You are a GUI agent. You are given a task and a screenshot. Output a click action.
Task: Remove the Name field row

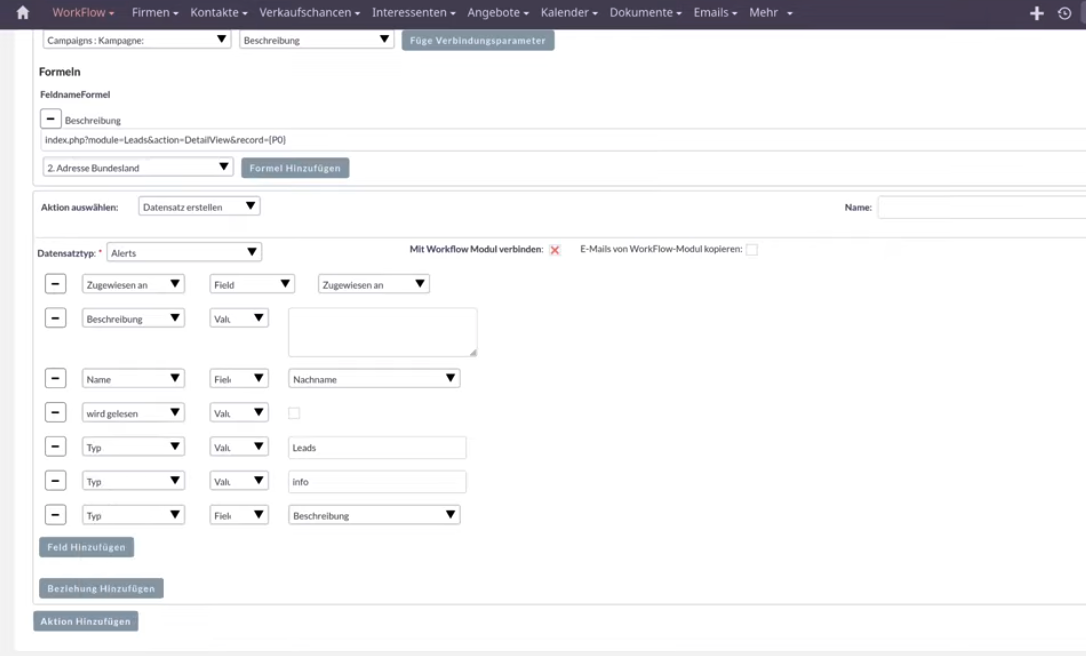[x=57, y=379]
